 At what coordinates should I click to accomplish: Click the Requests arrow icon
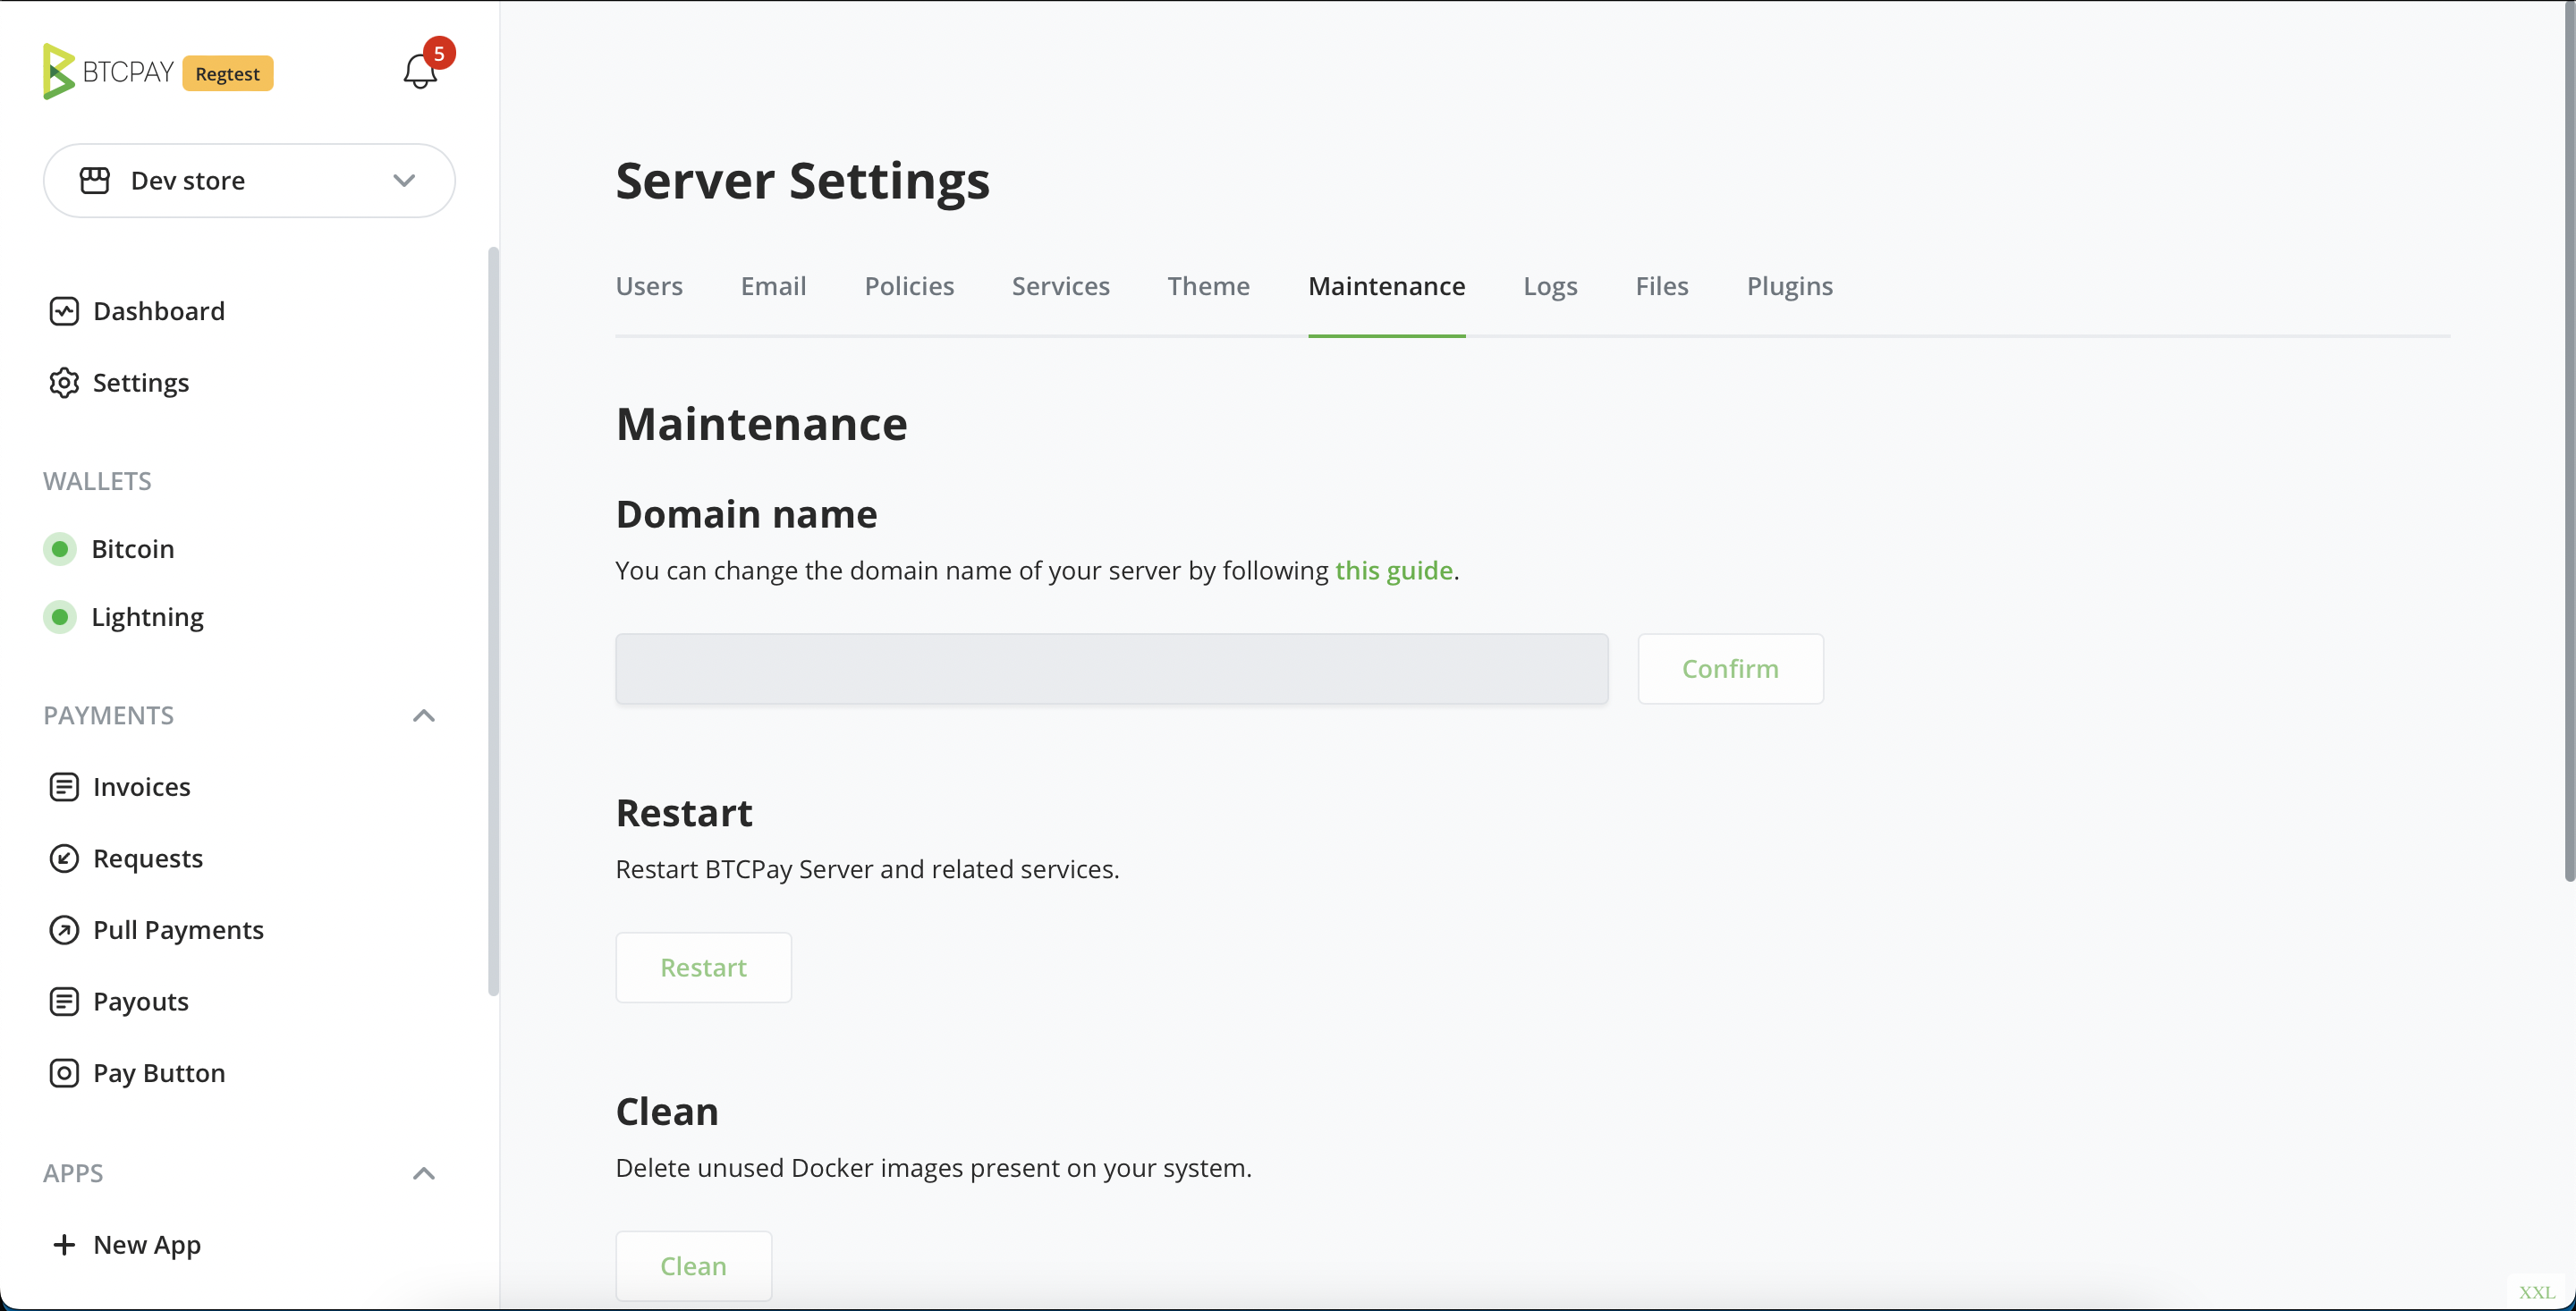pos(64,858)
